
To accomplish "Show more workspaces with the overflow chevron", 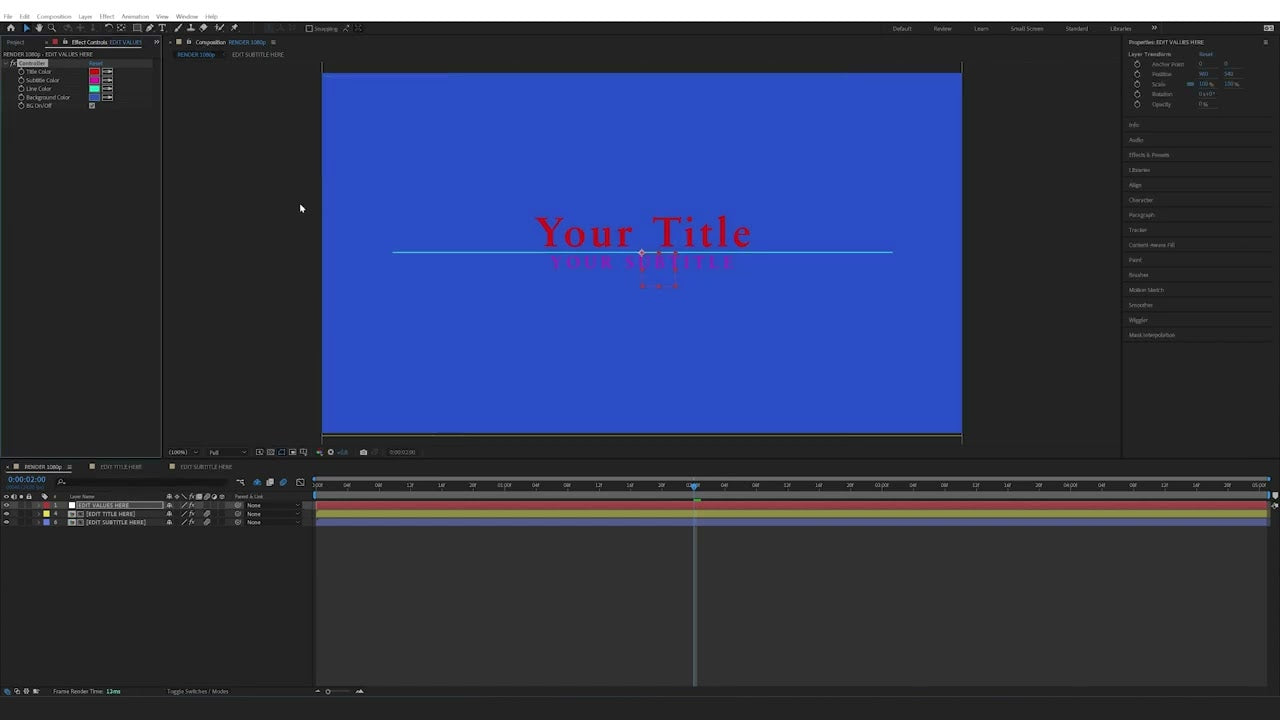I will 1154,28.
